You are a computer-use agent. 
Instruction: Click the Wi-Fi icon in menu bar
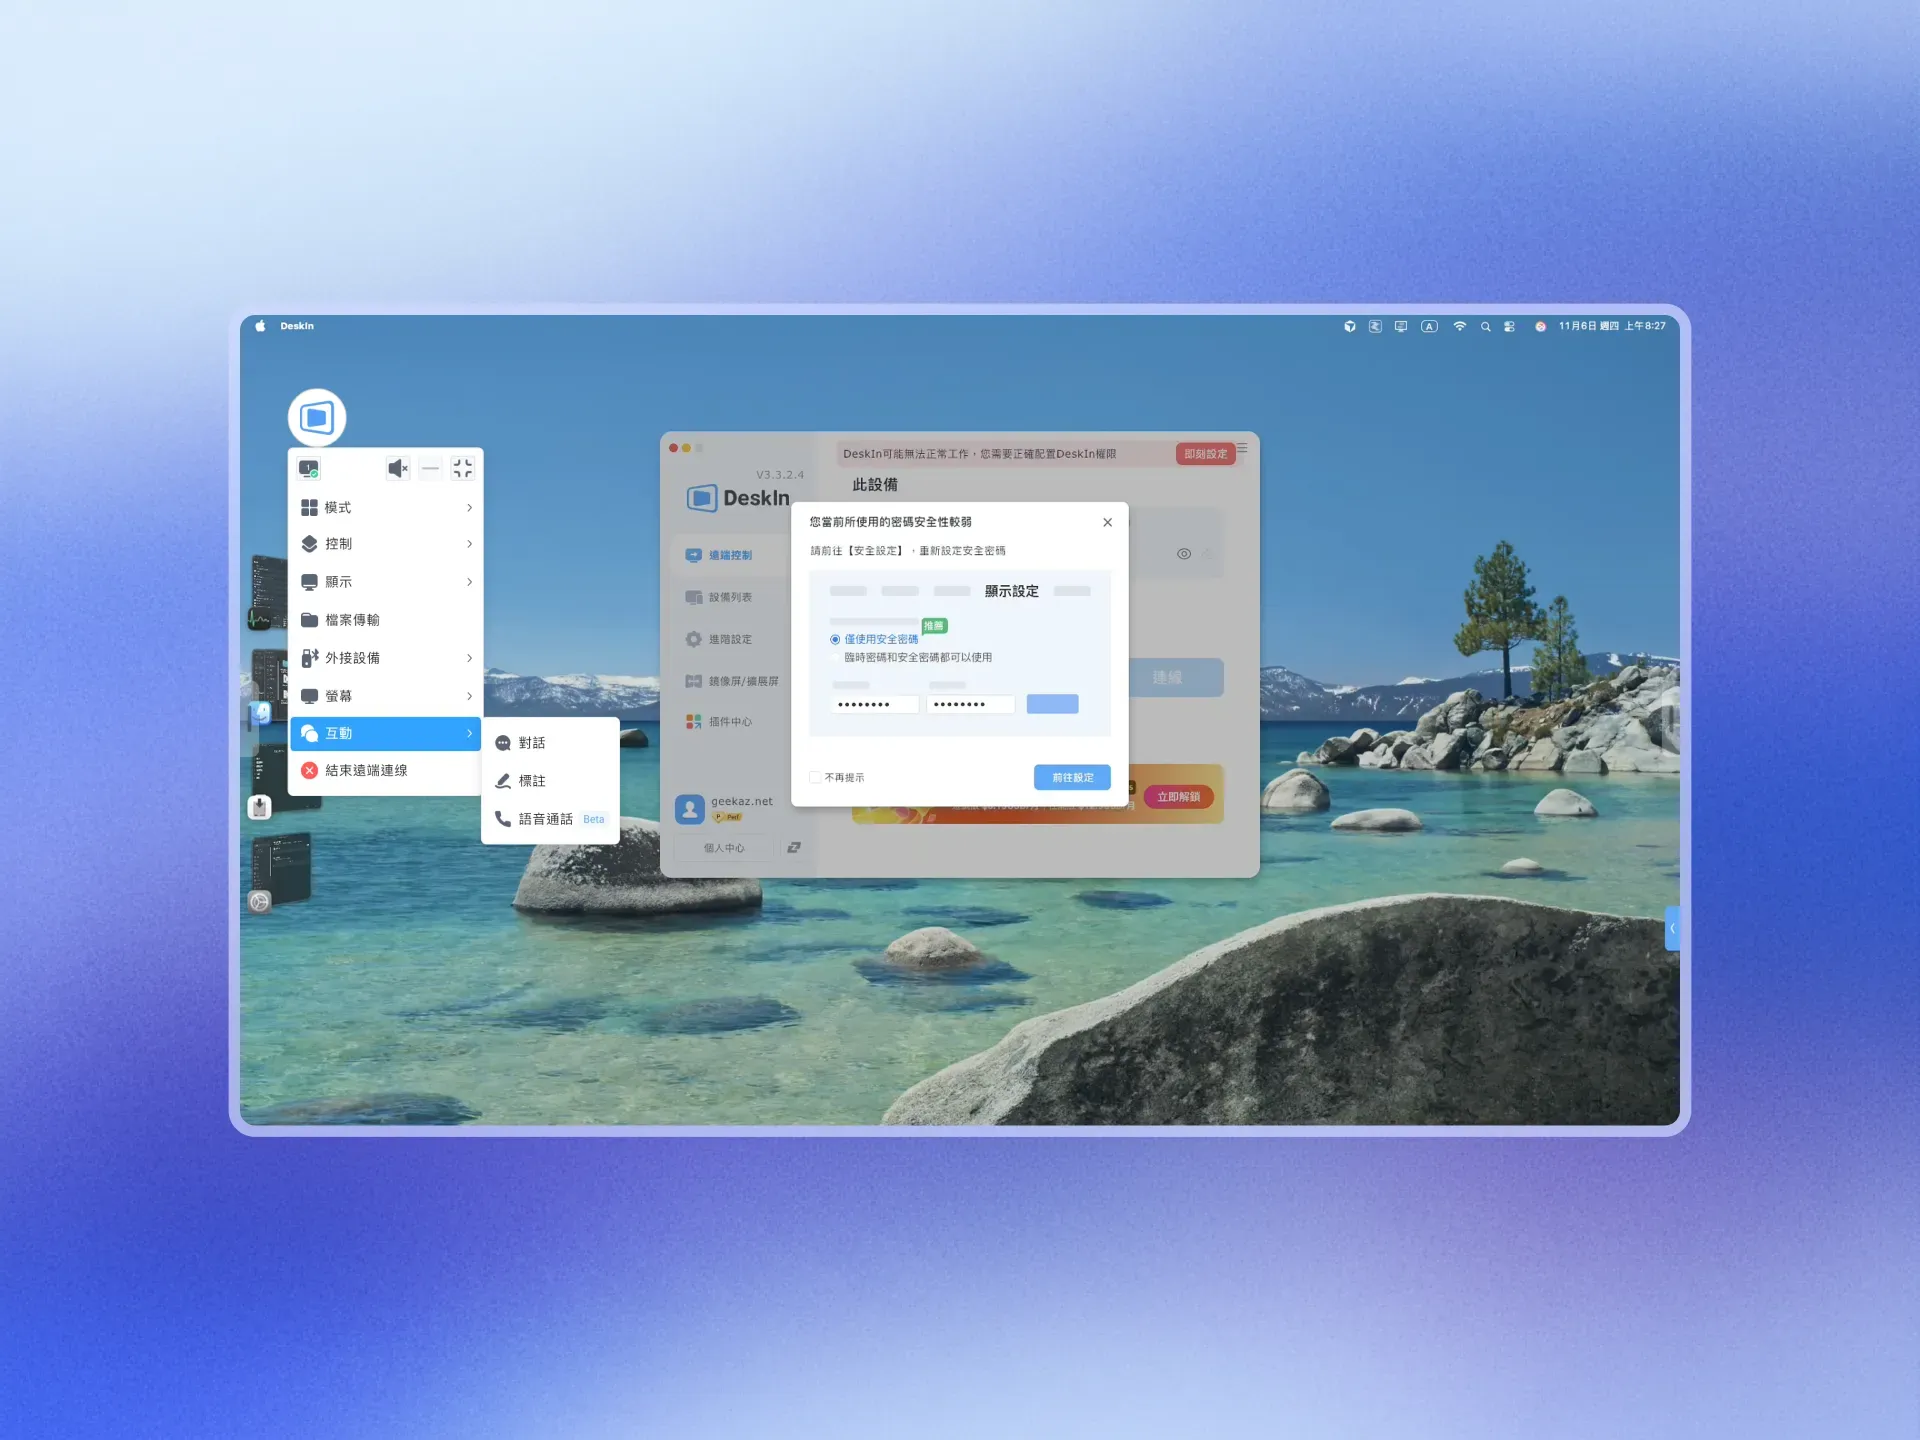[x=1459, y=326]
